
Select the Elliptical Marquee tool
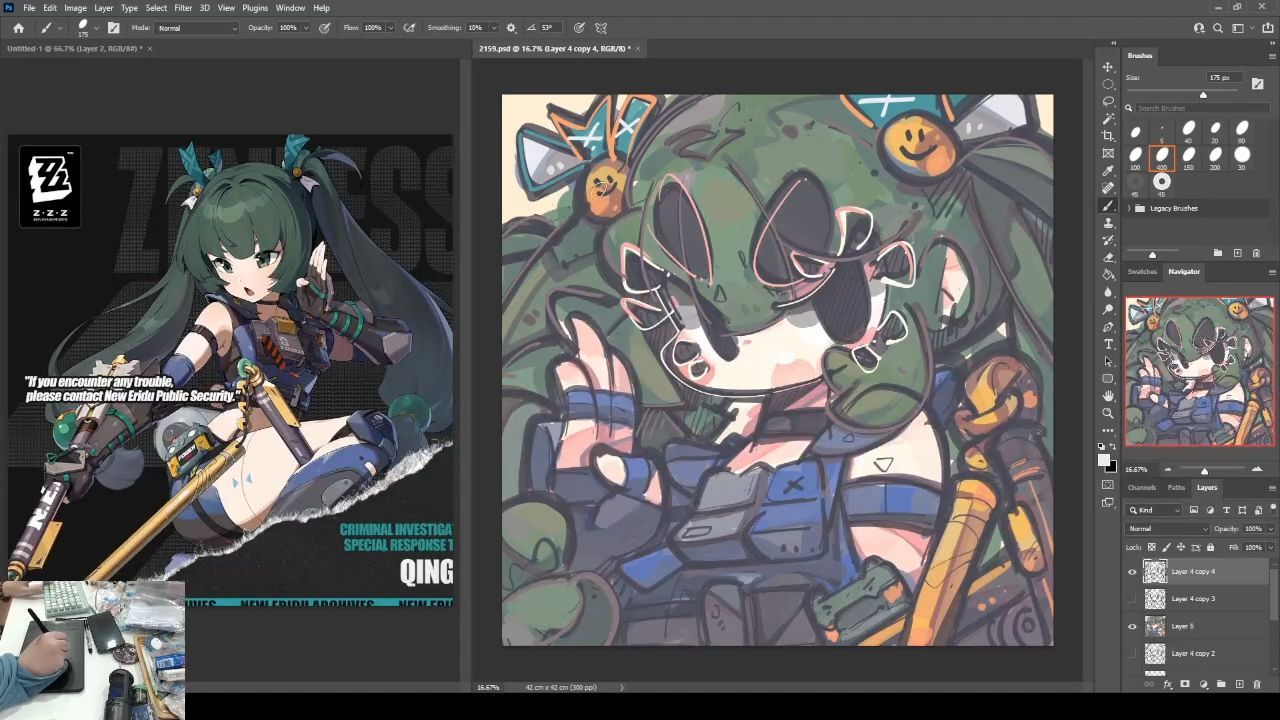point(1108,84)
